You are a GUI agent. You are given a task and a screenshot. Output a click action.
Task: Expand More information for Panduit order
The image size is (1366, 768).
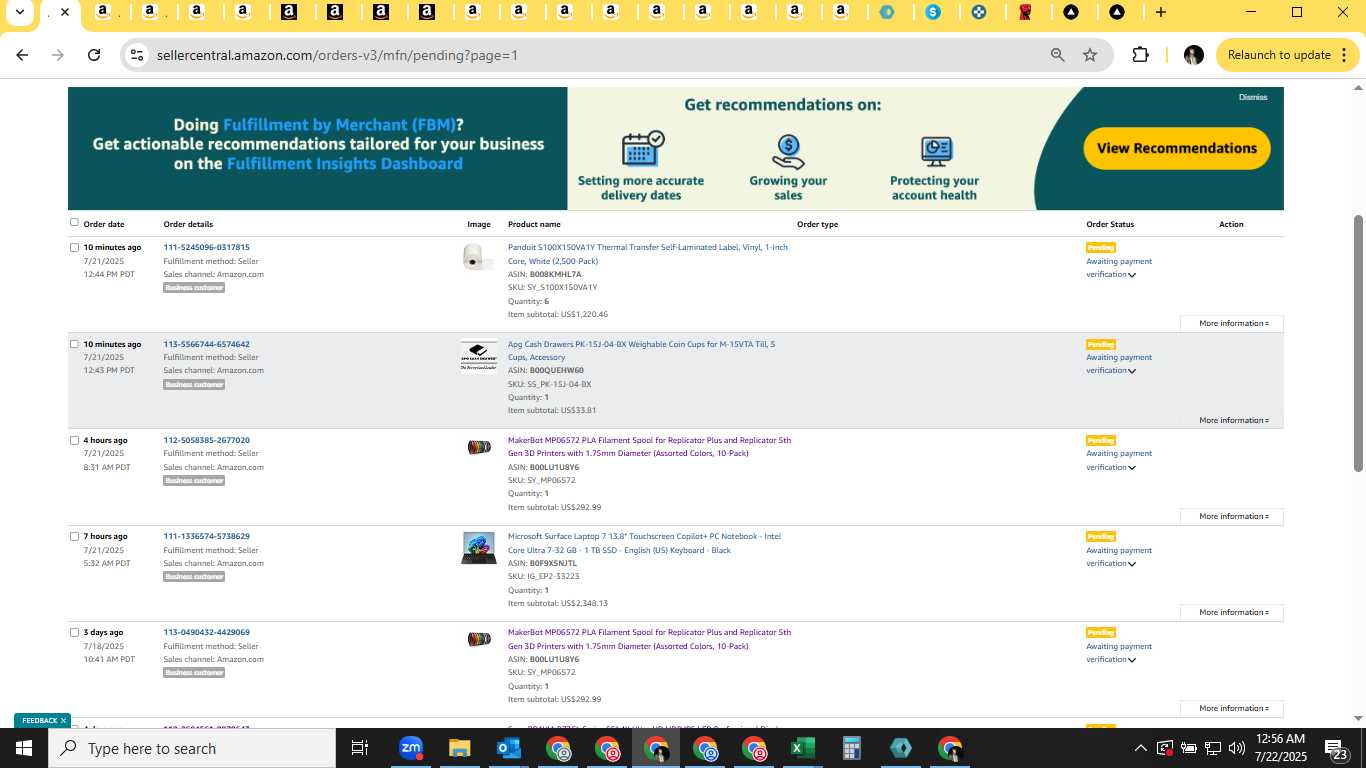[x=1231, y=323]
